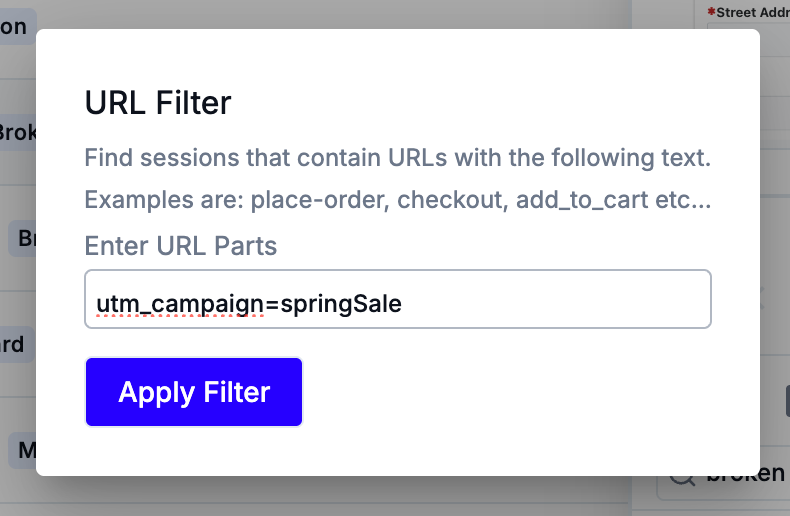Image resolution: width=790 pixels, height=516 pixels.
Task: Focus the Enter URL Parts input field
Action: point(398,299)
